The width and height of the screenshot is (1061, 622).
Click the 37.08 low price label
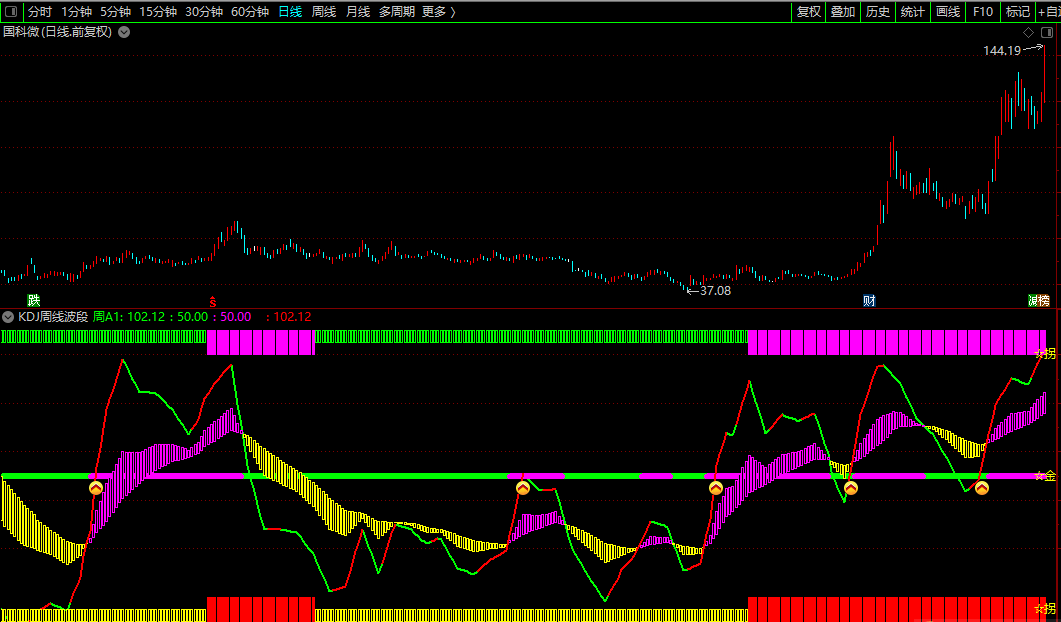click(x=715, y=291)
